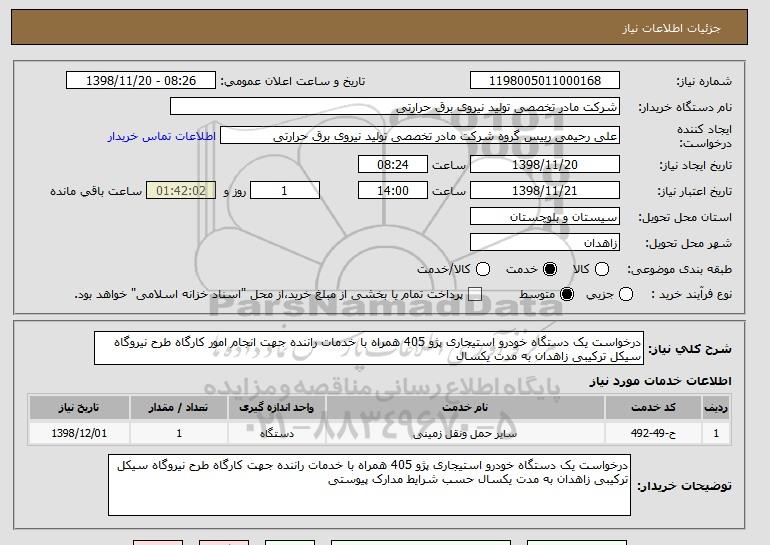770x545 pixels.
Task: Click the province field سیستان و بلوچستان
Action: click(545, 217)
